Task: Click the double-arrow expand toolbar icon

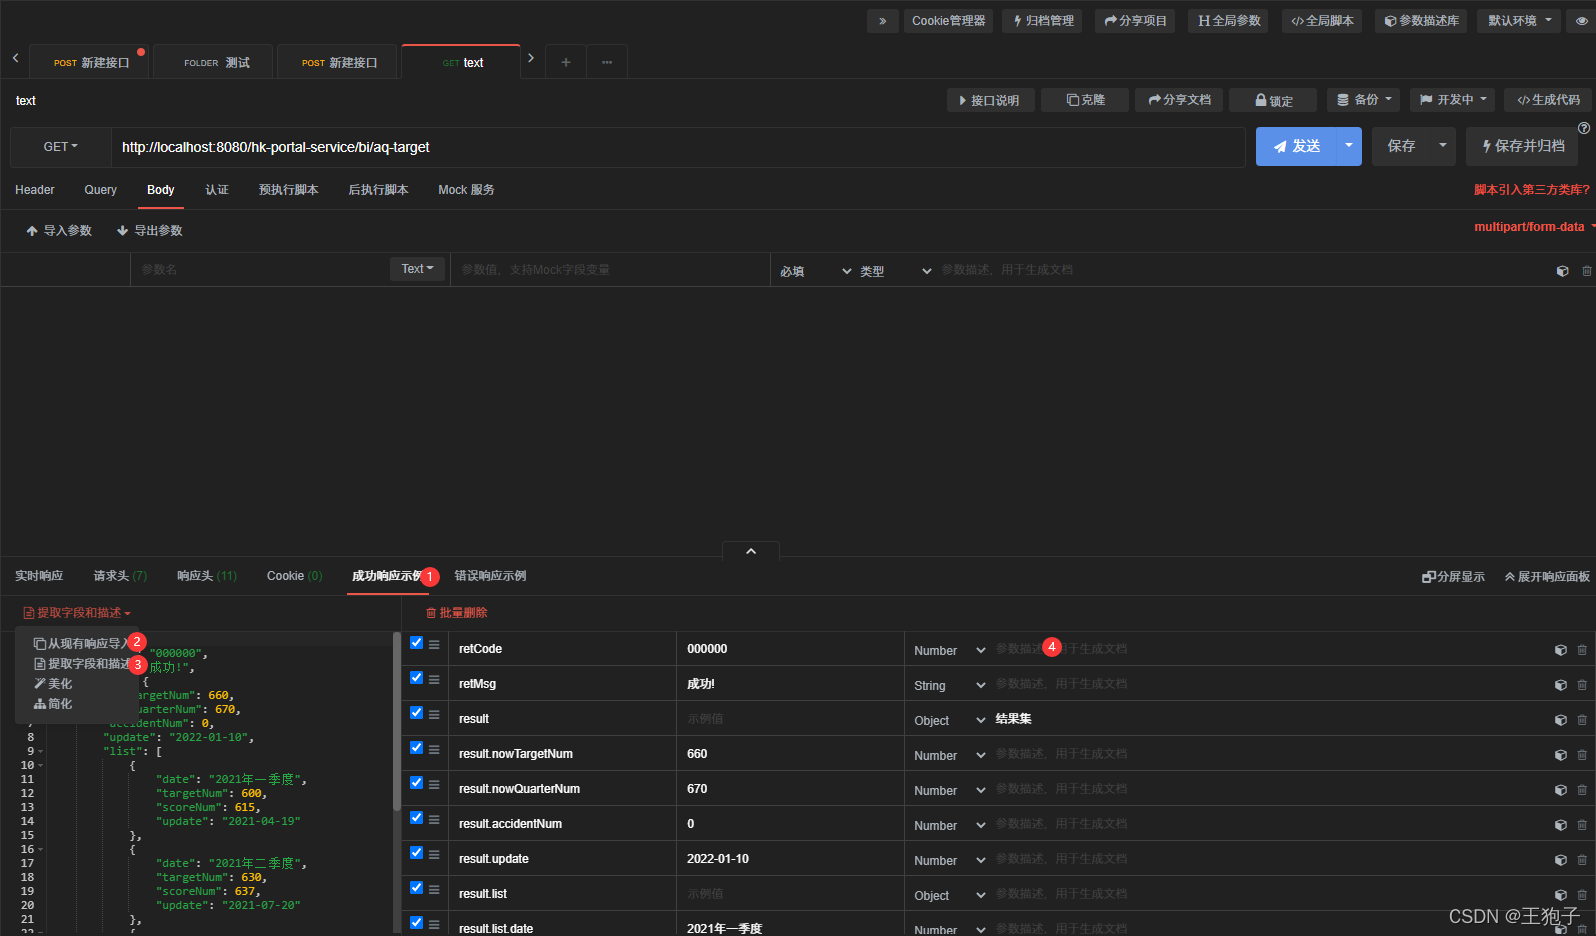Action: coord(882,21)
